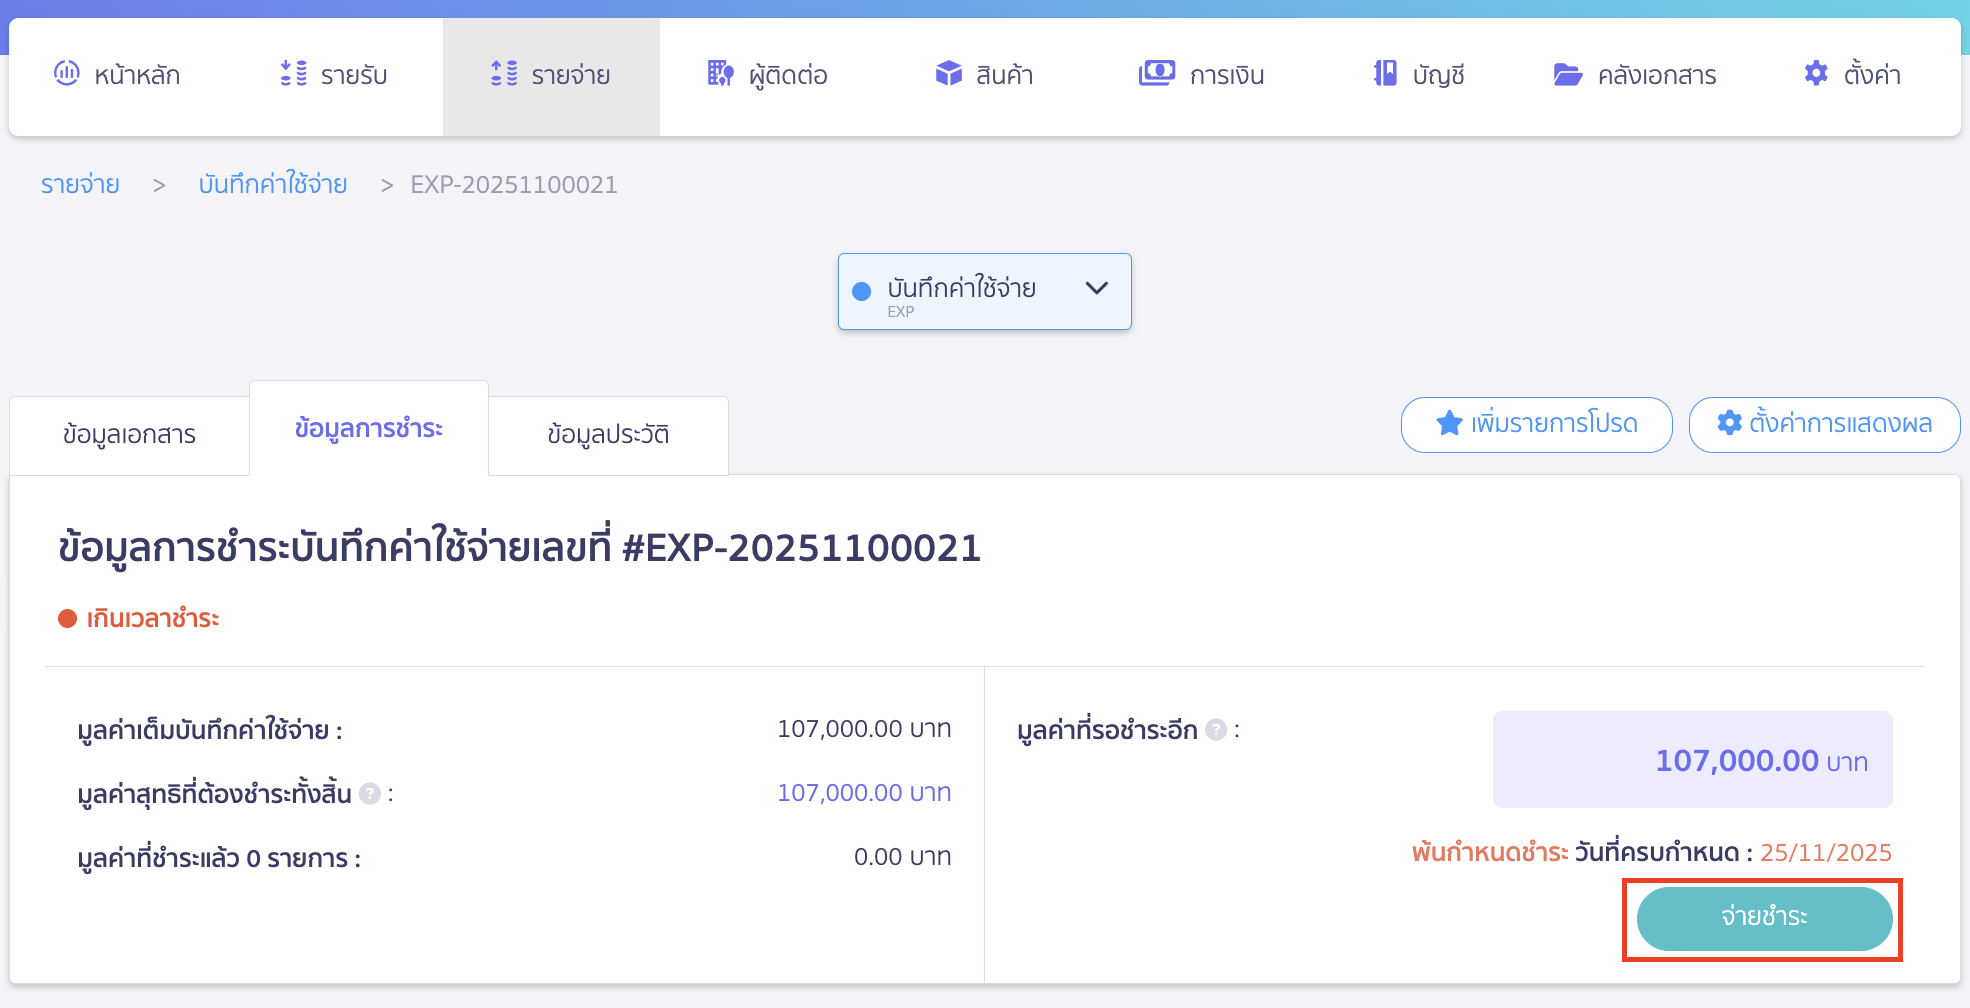The width and height of the screenshot is (1970, 1008).
Task: Expand the dropdown chevron arrow for EXP
Action: 1096,288
